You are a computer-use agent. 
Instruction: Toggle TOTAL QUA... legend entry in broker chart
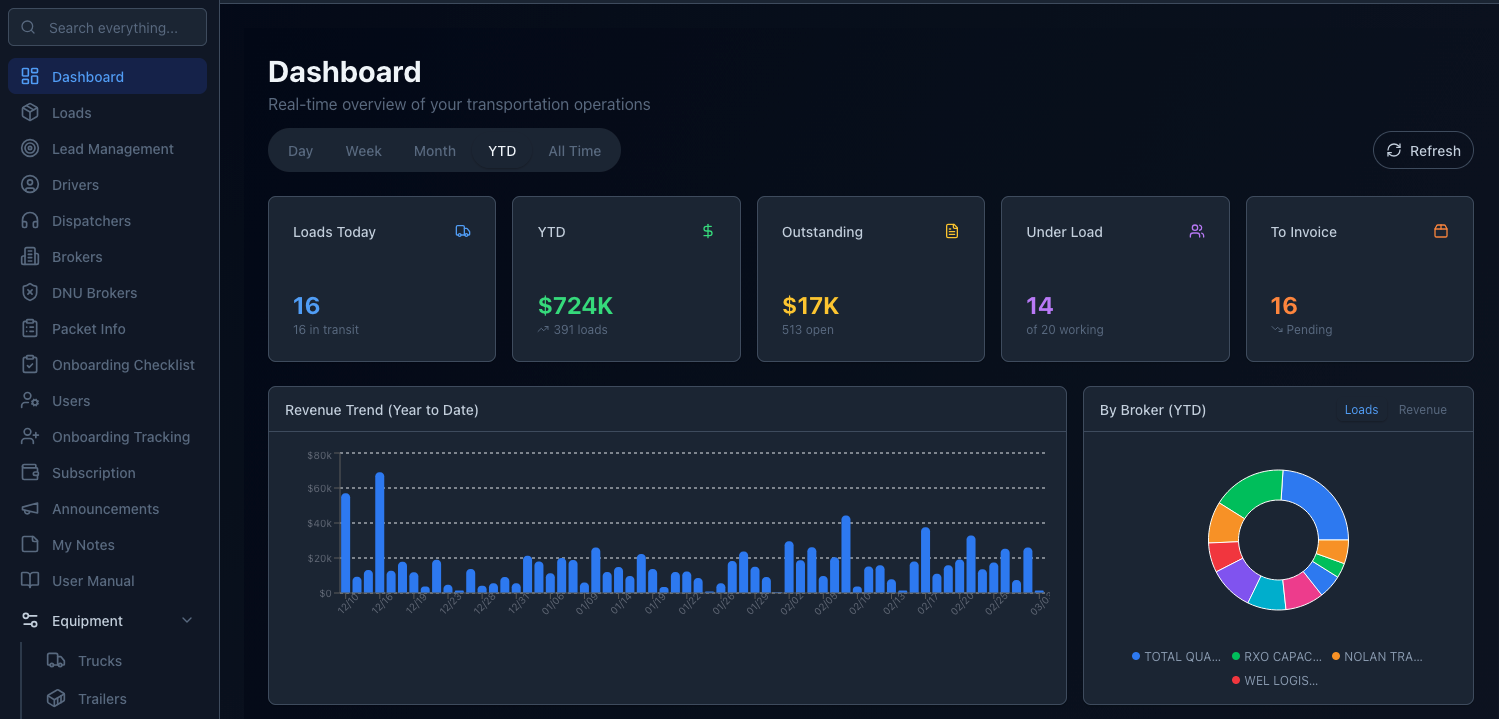(1177, 657)
